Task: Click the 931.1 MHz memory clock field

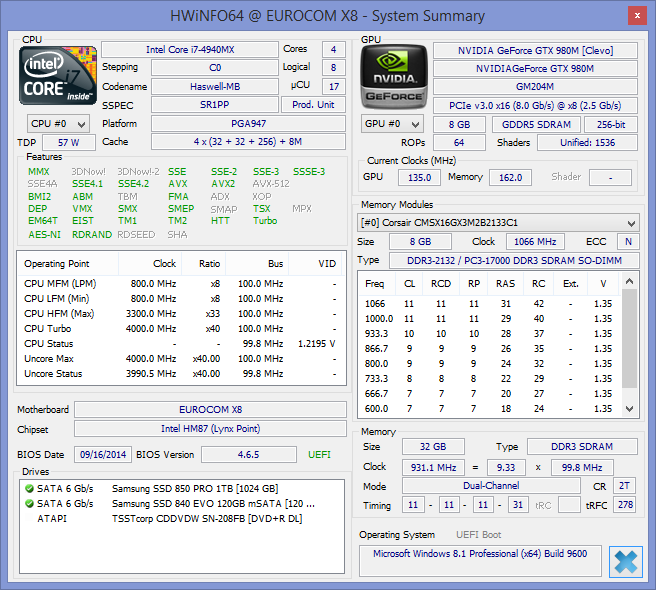Action: pos(433,467)
